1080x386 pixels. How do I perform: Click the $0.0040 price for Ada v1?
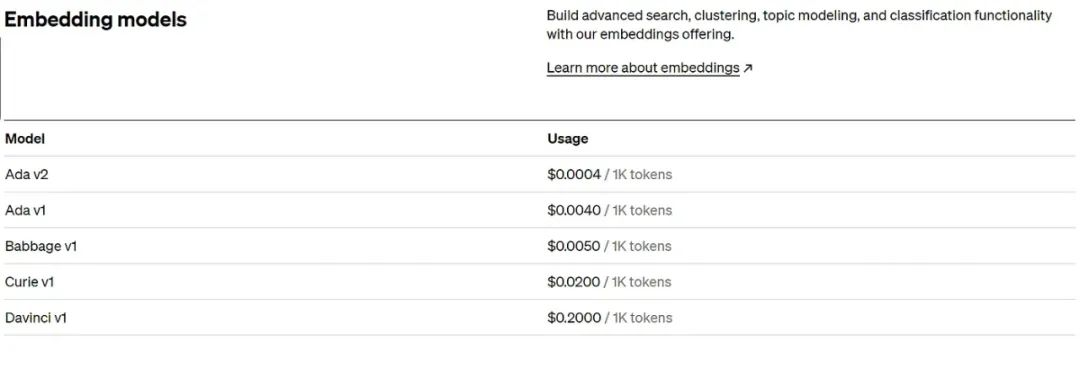tap(574, 210)
